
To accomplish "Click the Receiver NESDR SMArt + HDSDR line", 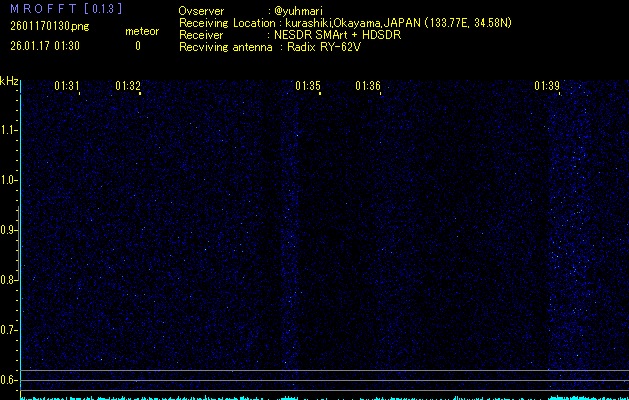I will (x=290, y=35).
